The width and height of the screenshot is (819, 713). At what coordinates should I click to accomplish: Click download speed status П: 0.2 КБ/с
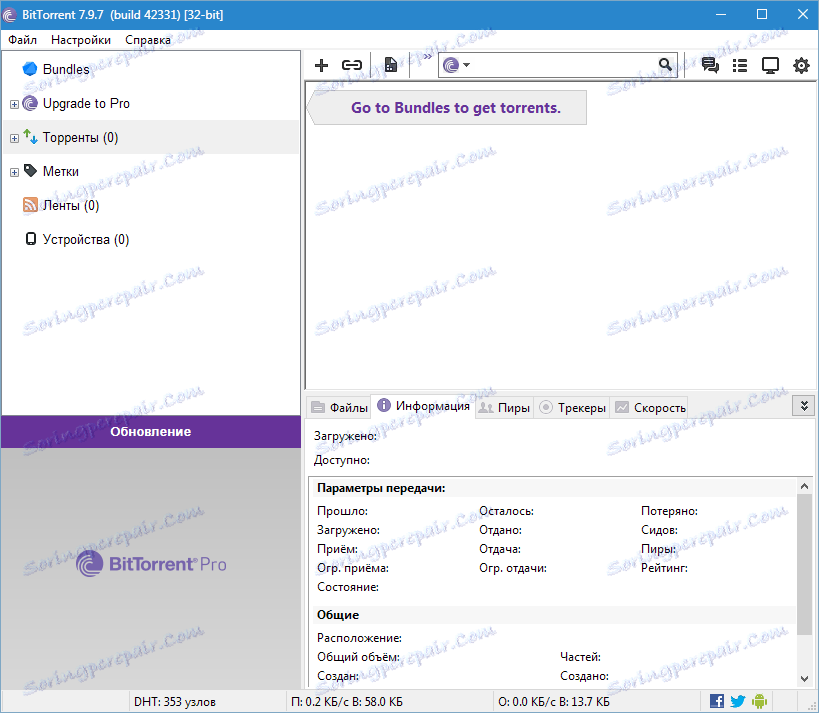(x=347, y=702)
